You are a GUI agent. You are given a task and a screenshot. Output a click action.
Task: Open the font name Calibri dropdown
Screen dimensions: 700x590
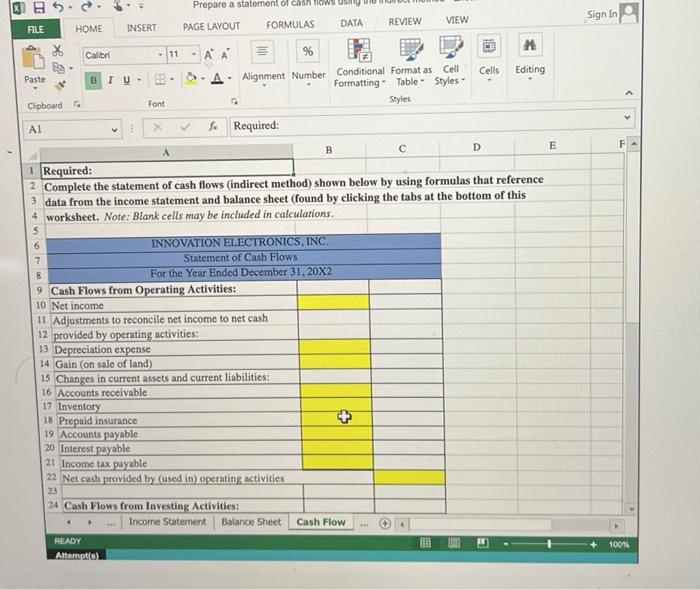pyautogui.click(x=160, y=54)
